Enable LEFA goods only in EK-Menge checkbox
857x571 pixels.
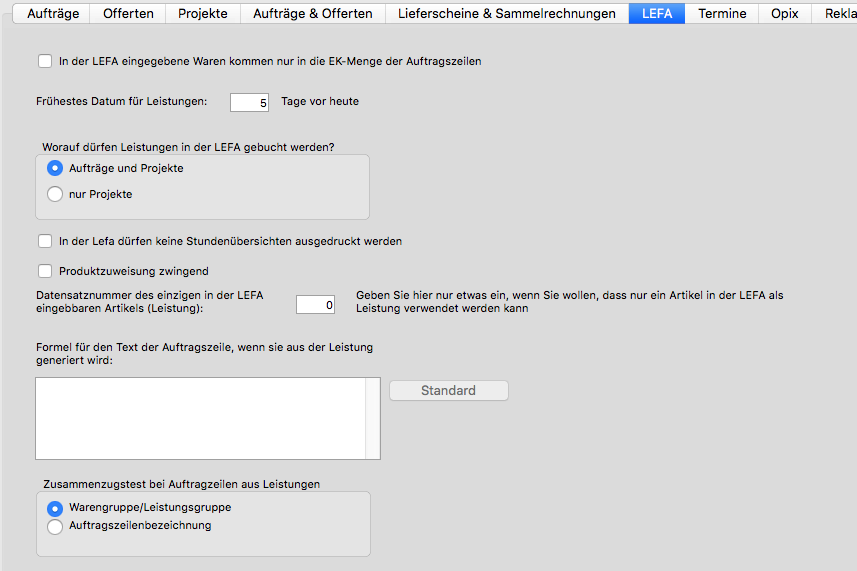pyautogui.click(x=45, y=61)
